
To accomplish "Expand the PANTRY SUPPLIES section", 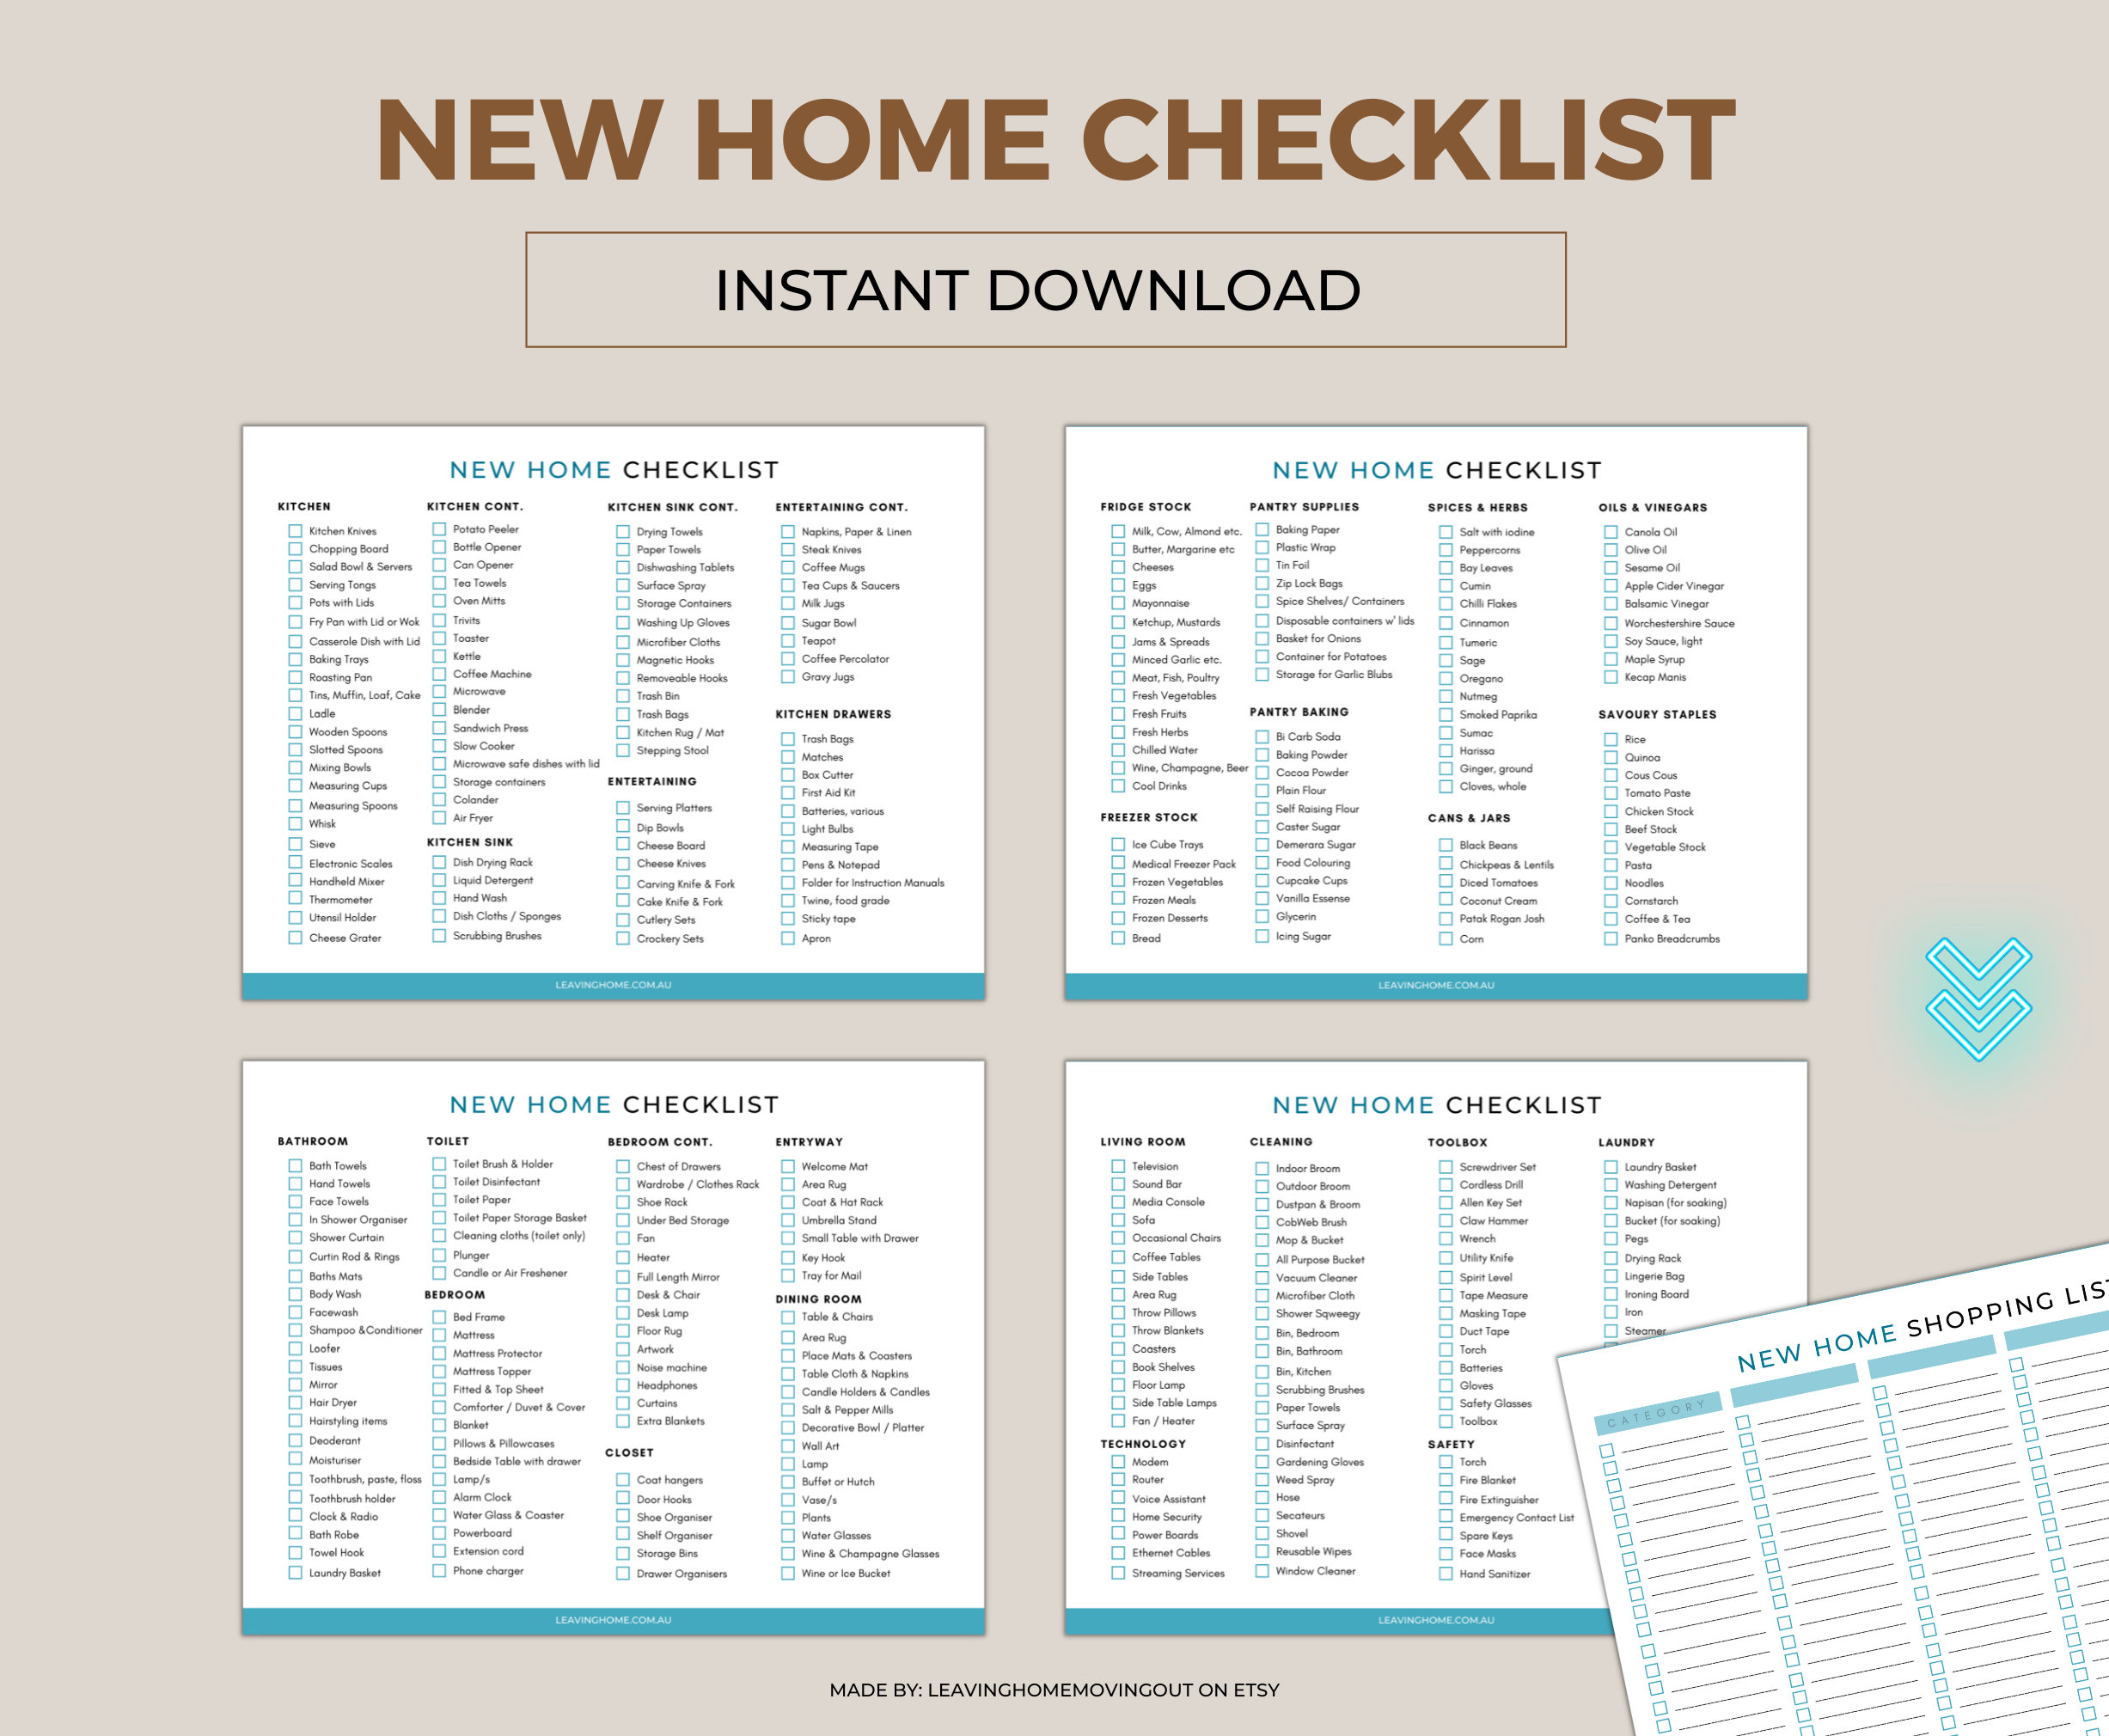I will coord(1303,504).
